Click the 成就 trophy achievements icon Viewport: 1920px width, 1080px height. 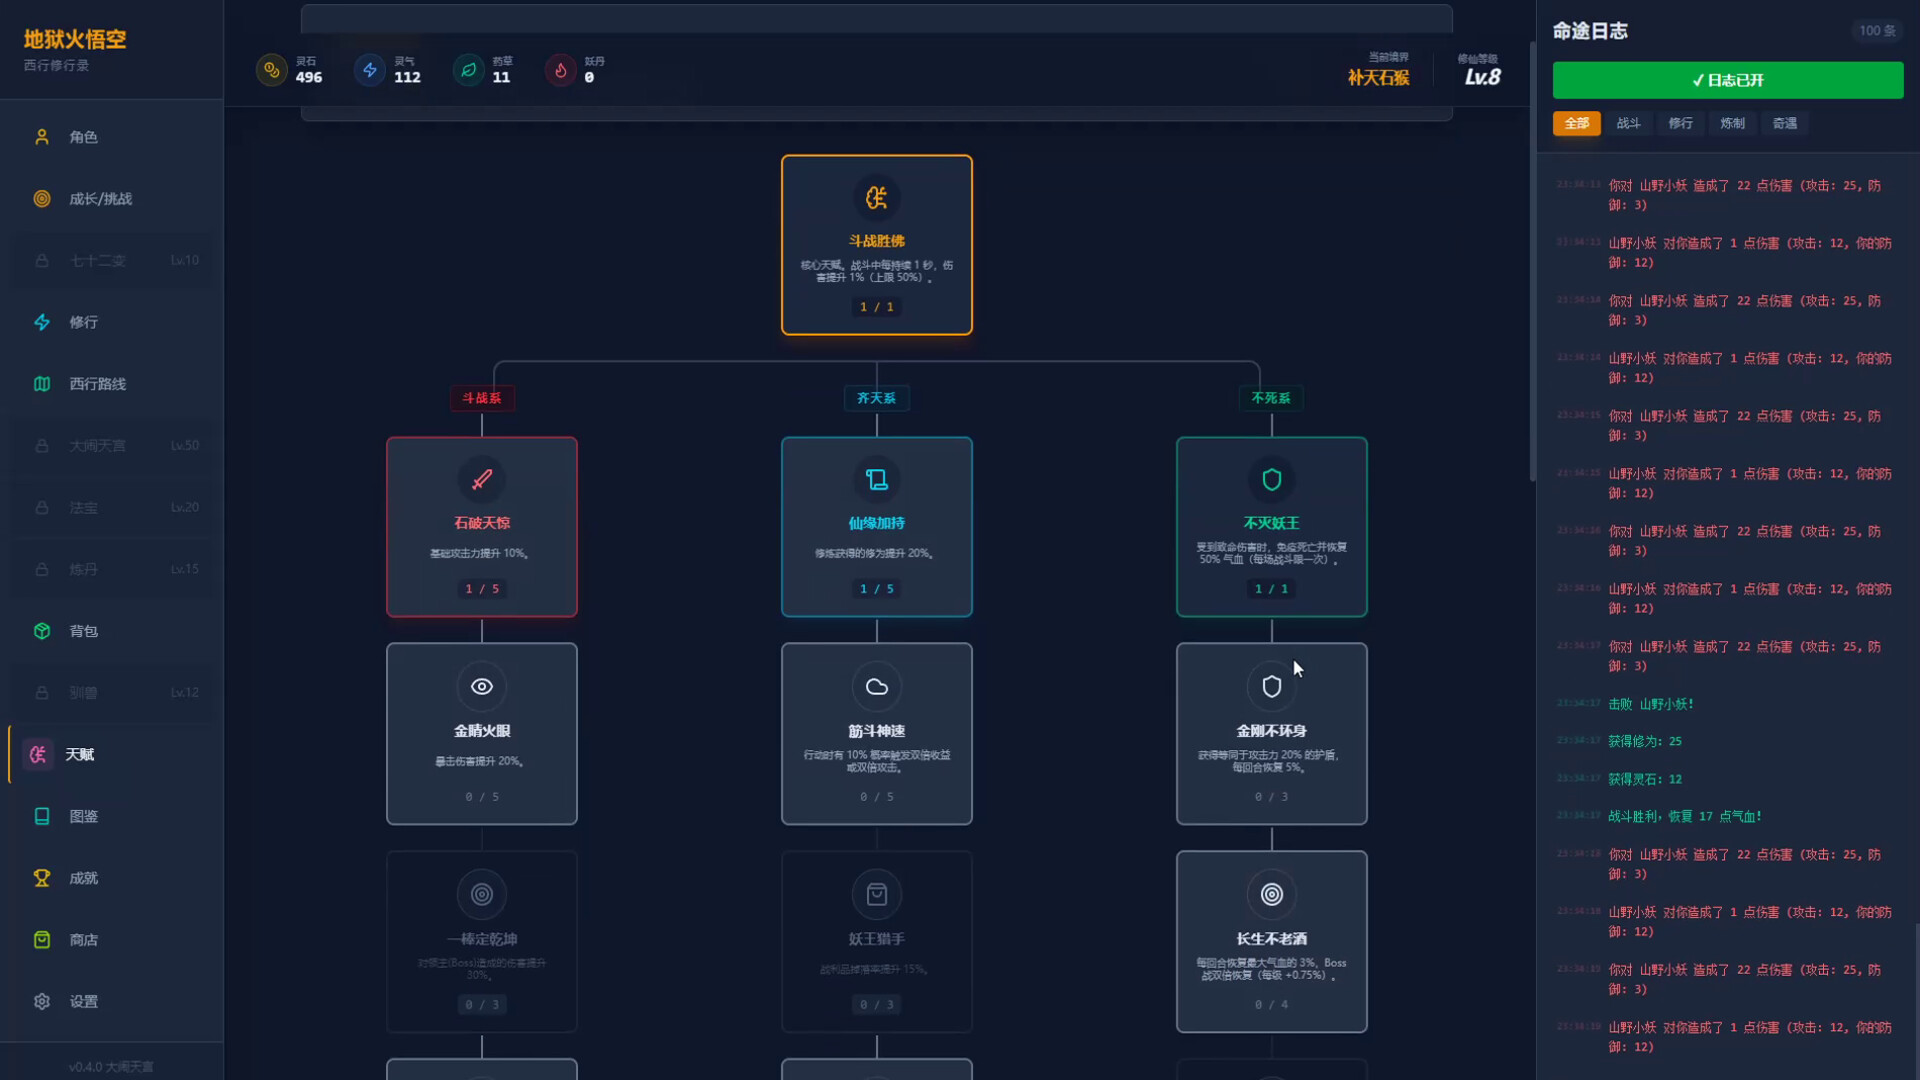tap(41, 878)
